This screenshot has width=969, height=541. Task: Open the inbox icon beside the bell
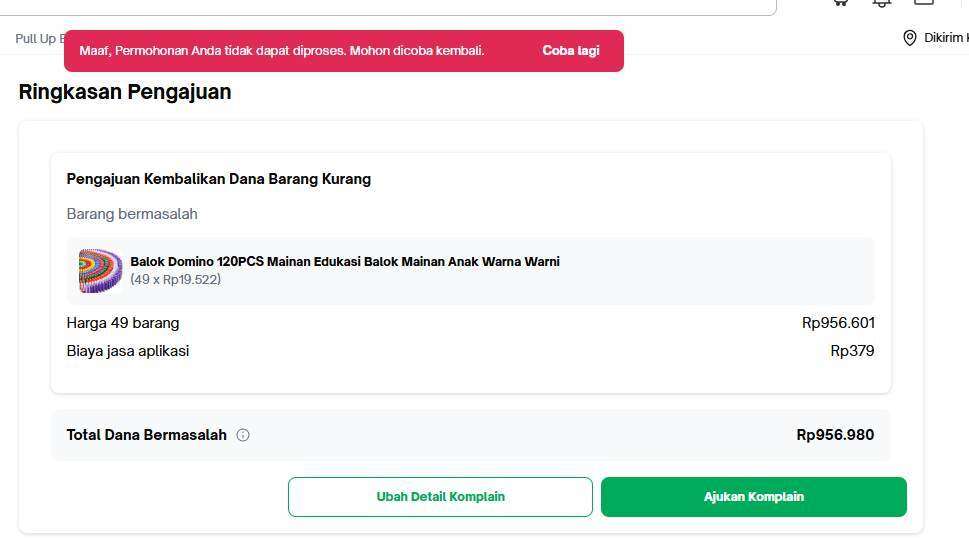(924, 2)
